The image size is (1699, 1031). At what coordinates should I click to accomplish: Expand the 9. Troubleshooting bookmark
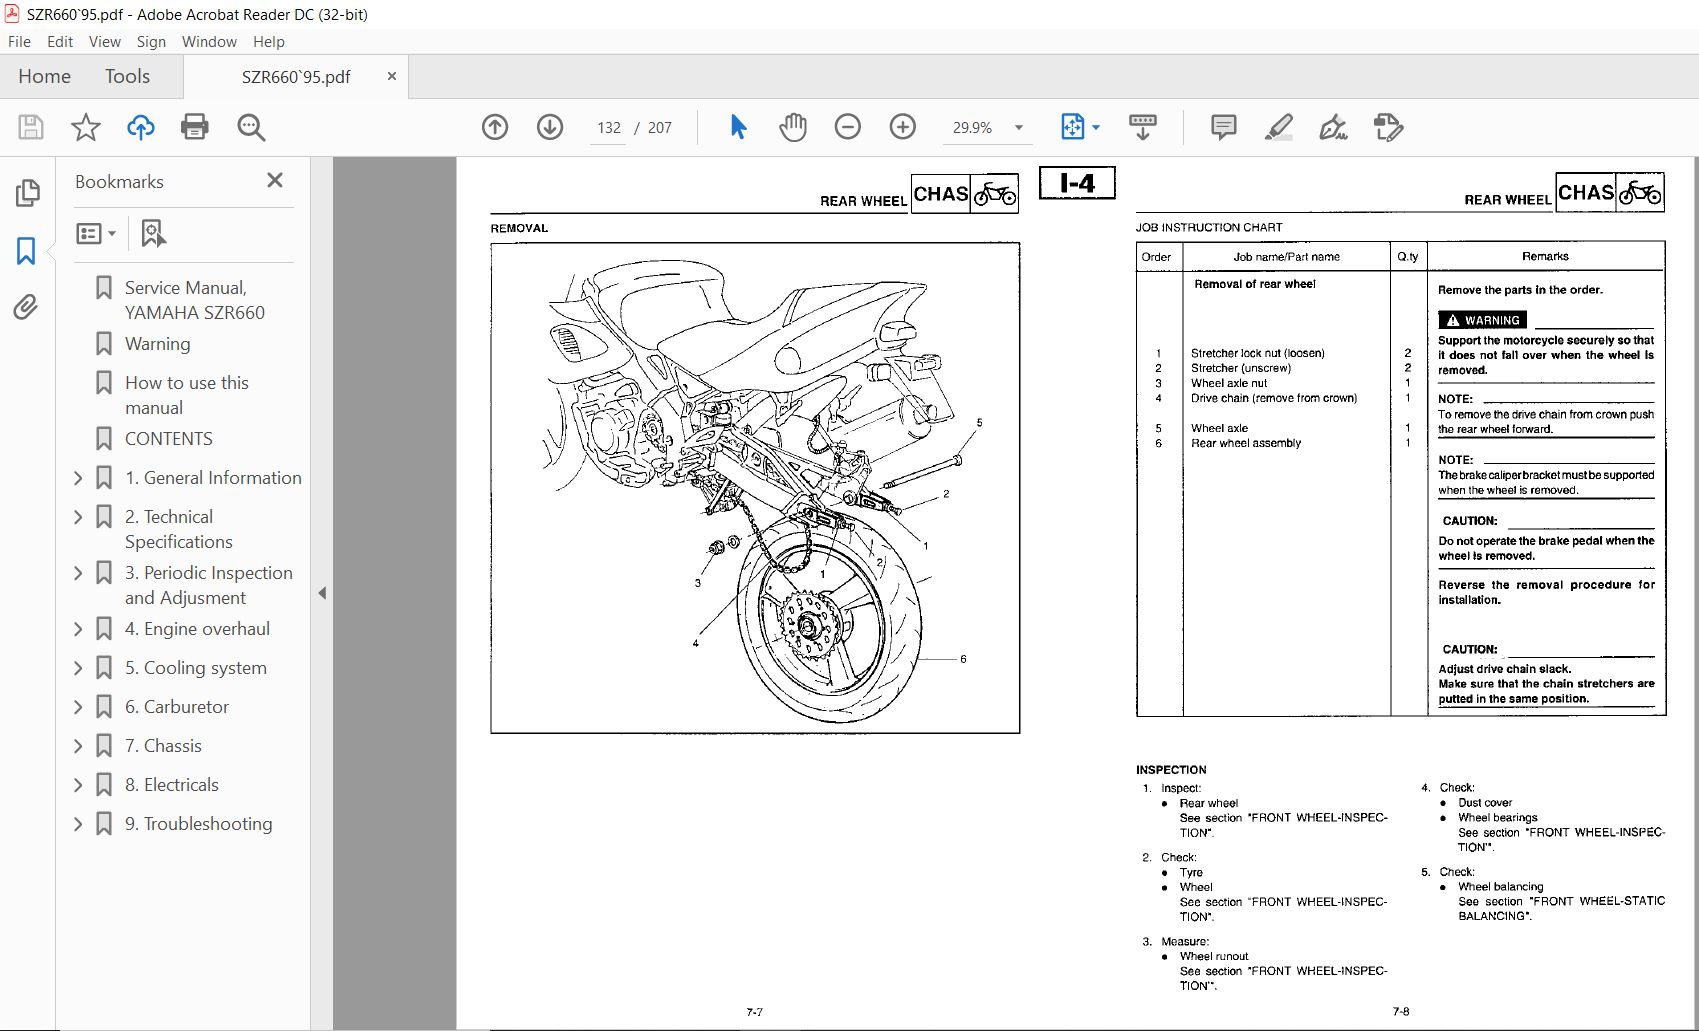click(78, 824)
